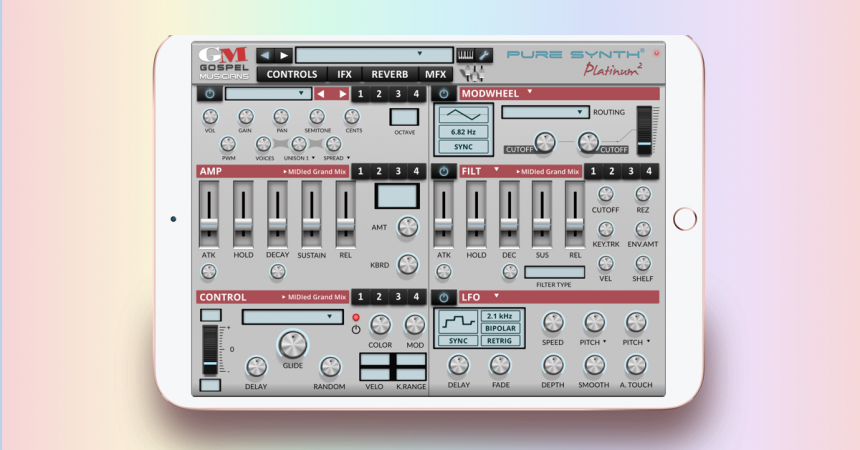Click the oscillator GAIN knob

[x=245, y=117]
